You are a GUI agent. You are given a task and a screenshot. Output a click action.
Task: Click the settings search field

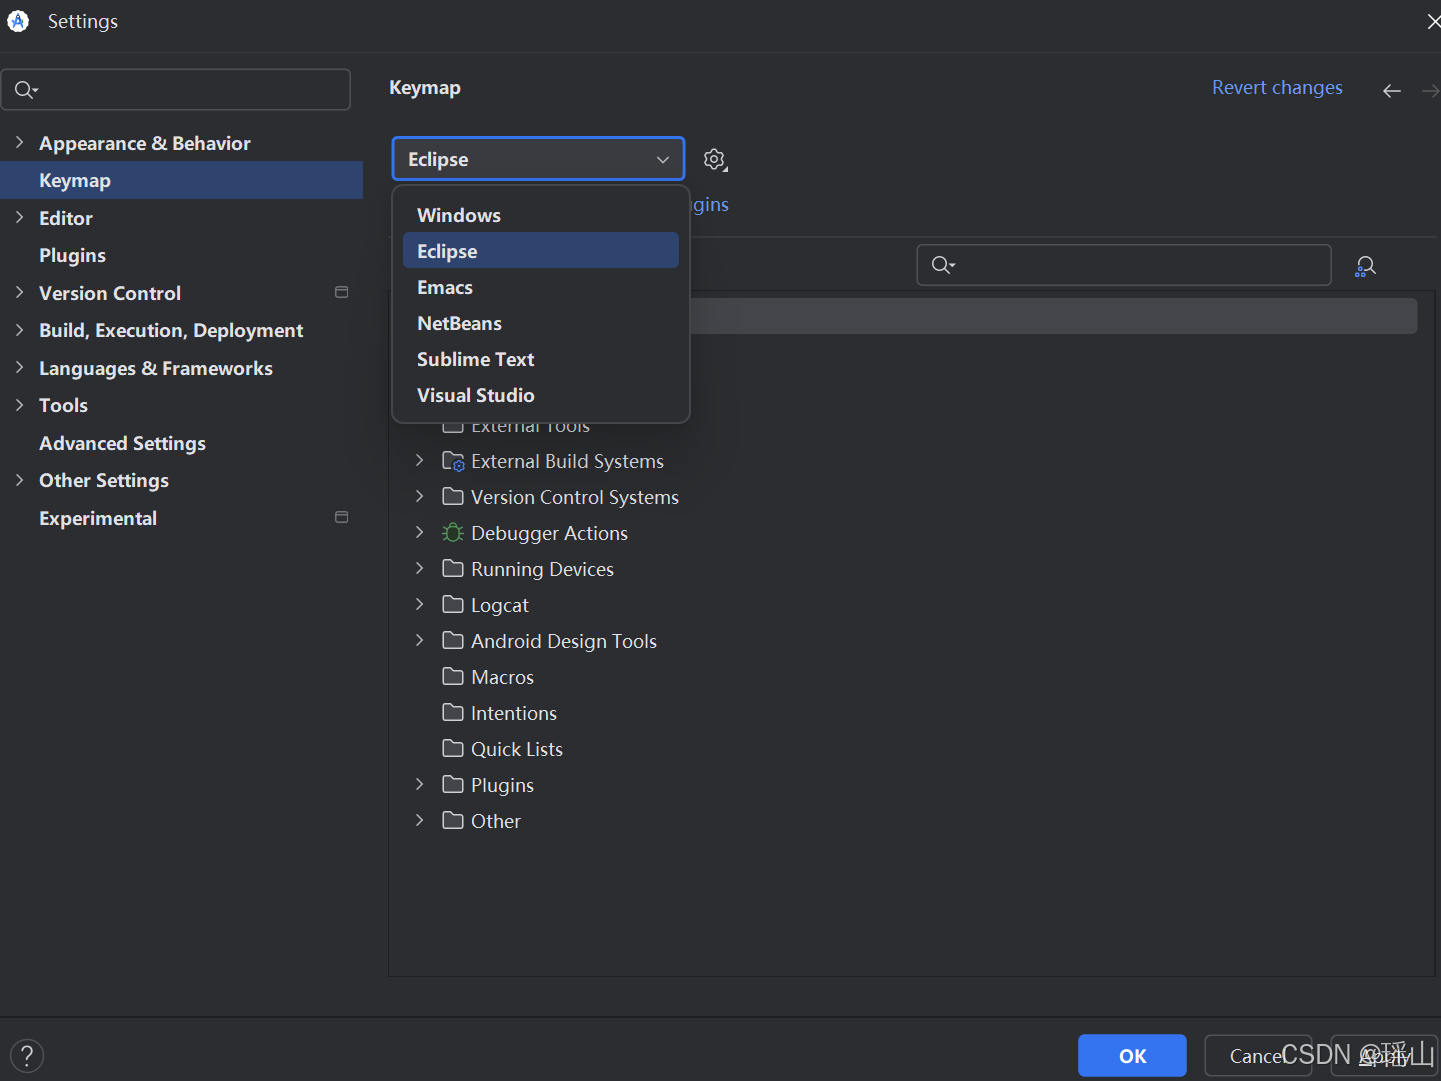(176, 90)
